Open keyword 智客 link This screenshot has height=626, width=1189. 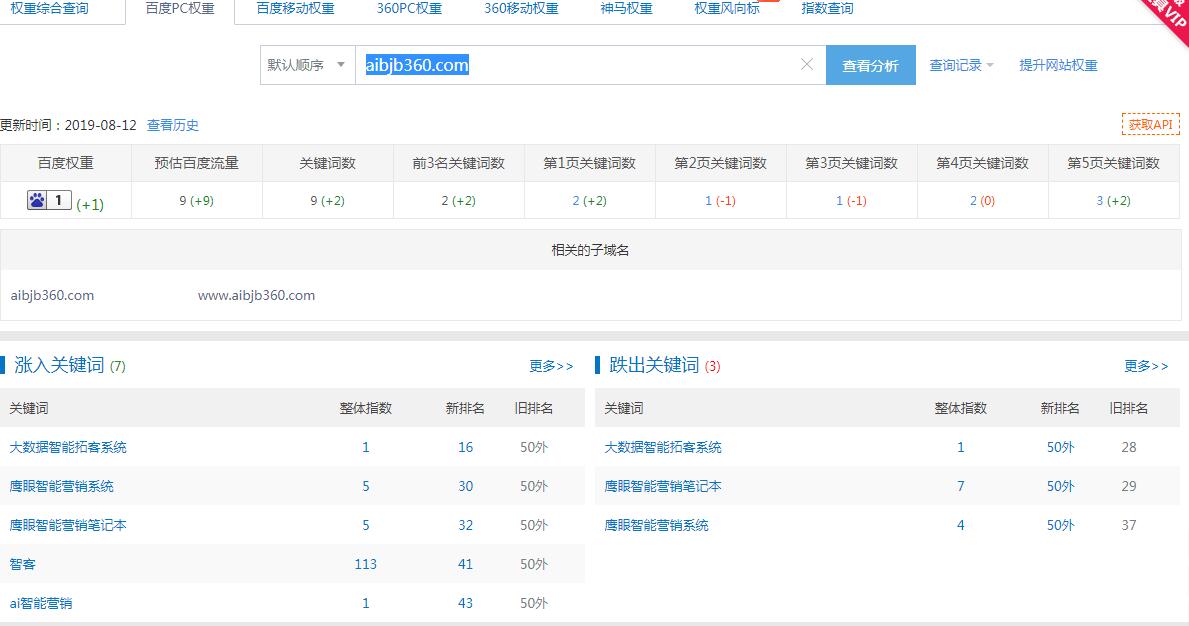pyautogui.click(x=22, y=565)
